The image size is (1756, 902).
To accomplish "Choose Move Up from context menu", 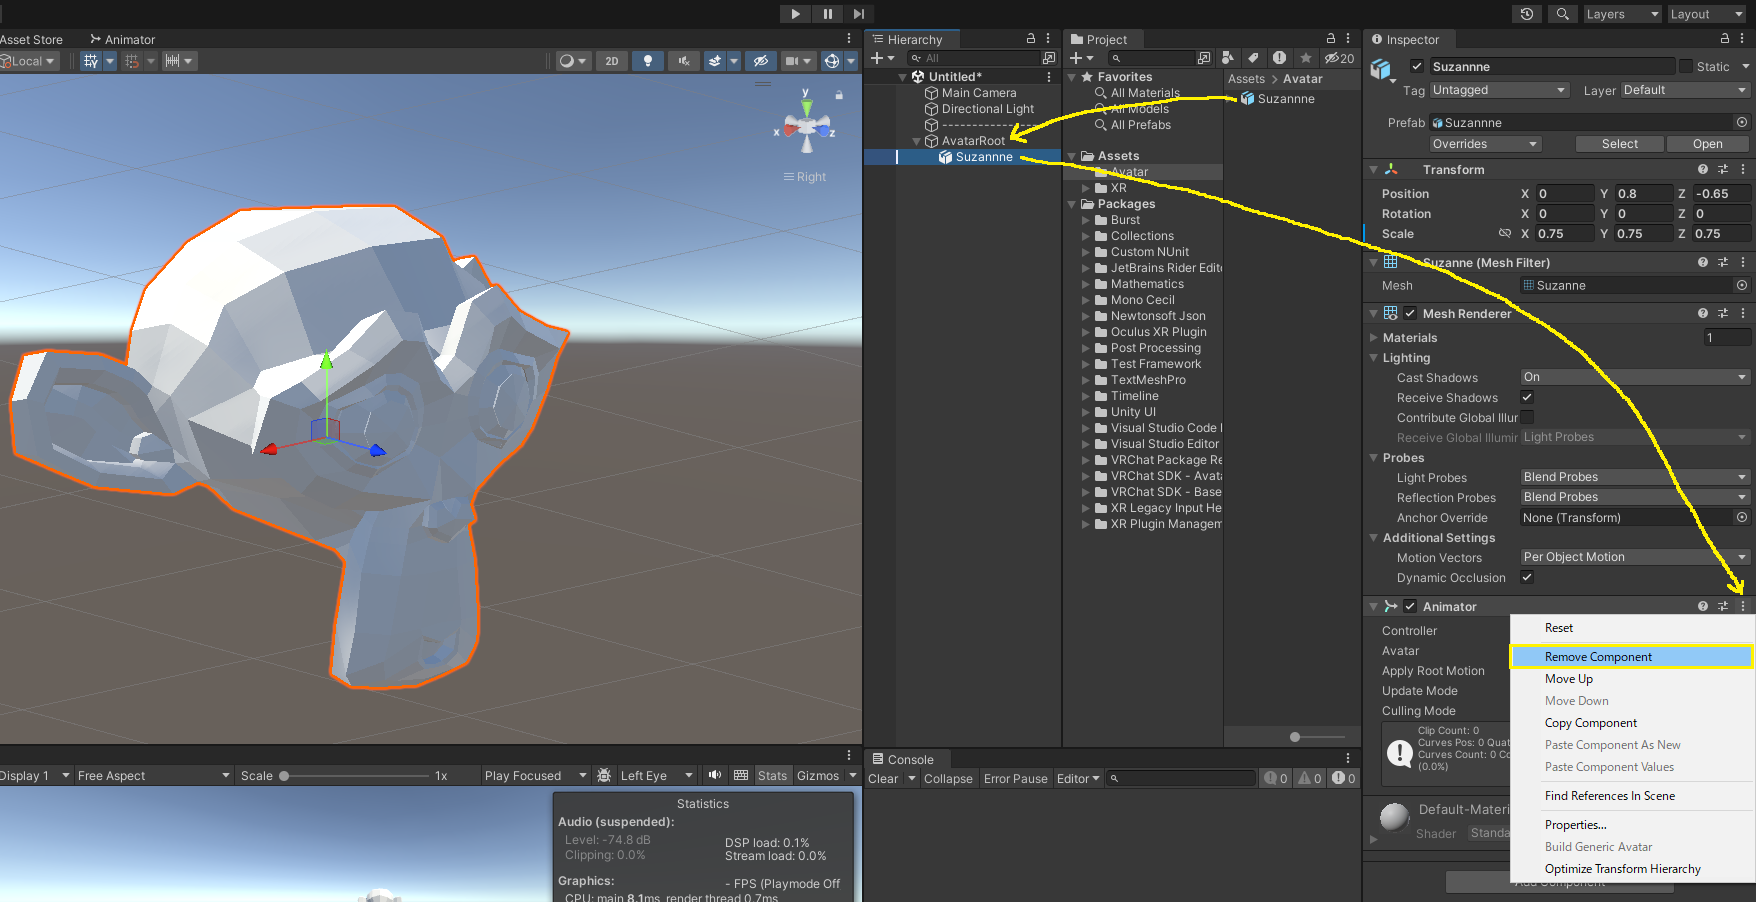I will click(1632, 679).
